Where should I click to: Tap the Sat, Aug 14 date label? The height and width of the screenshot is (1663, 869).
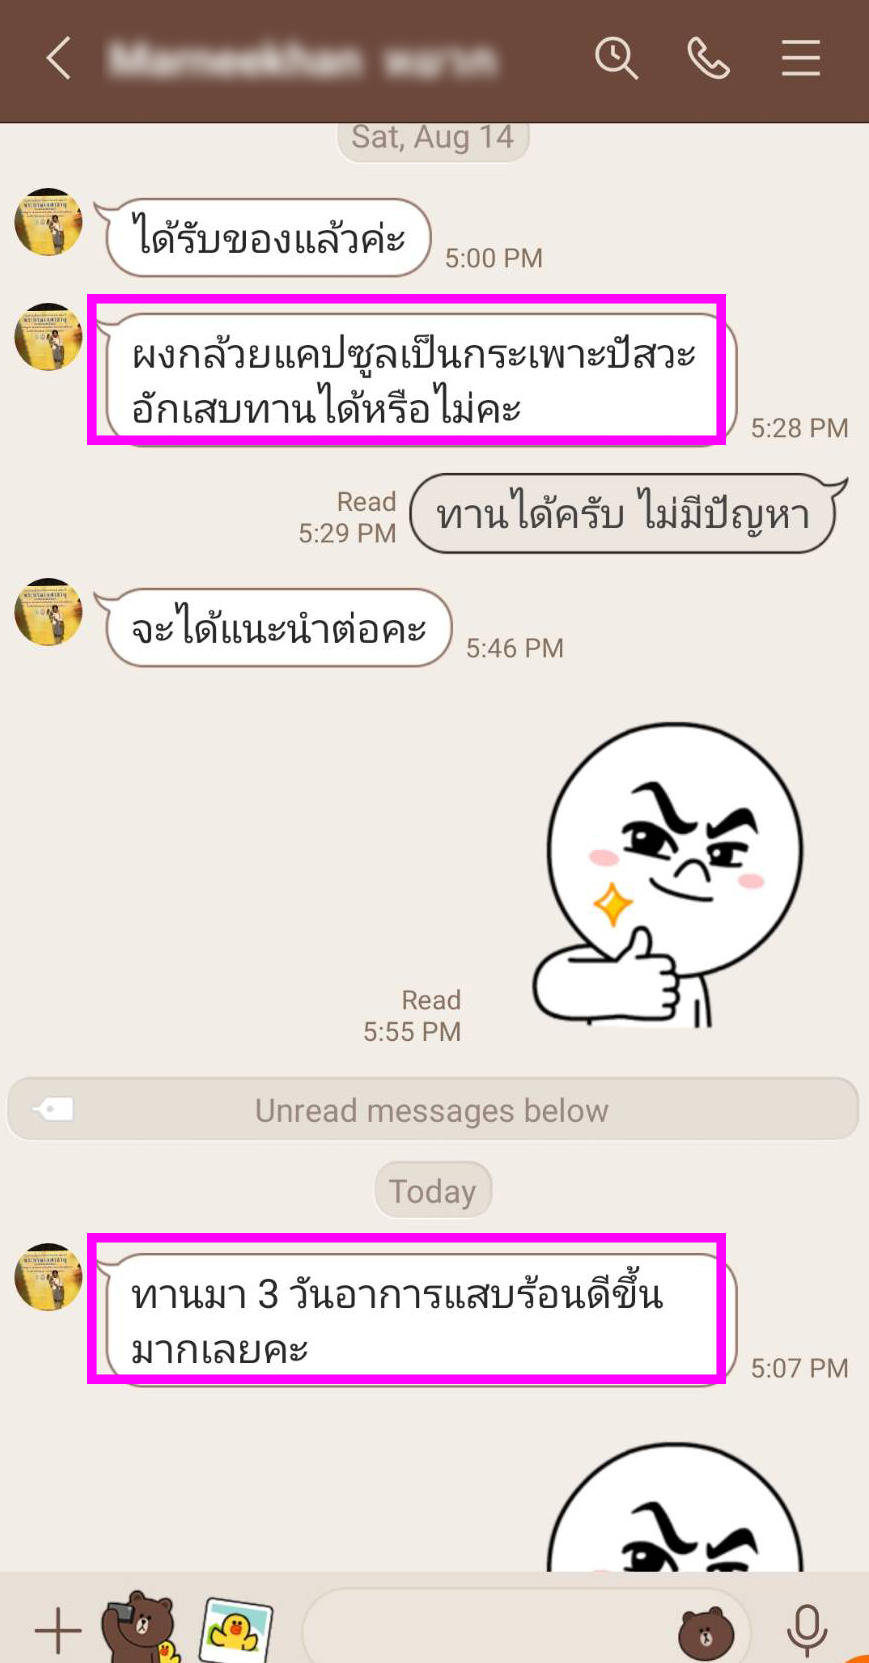[x=433, y=138]
